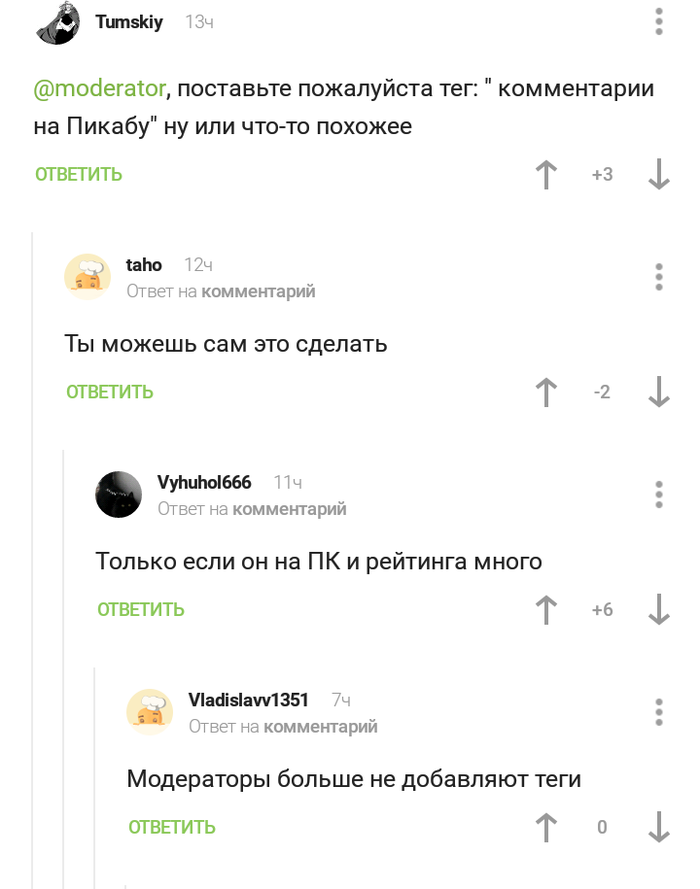Upvote Vladislavv1351's comment
The image size is (700, 889).
tap(546, 827)
